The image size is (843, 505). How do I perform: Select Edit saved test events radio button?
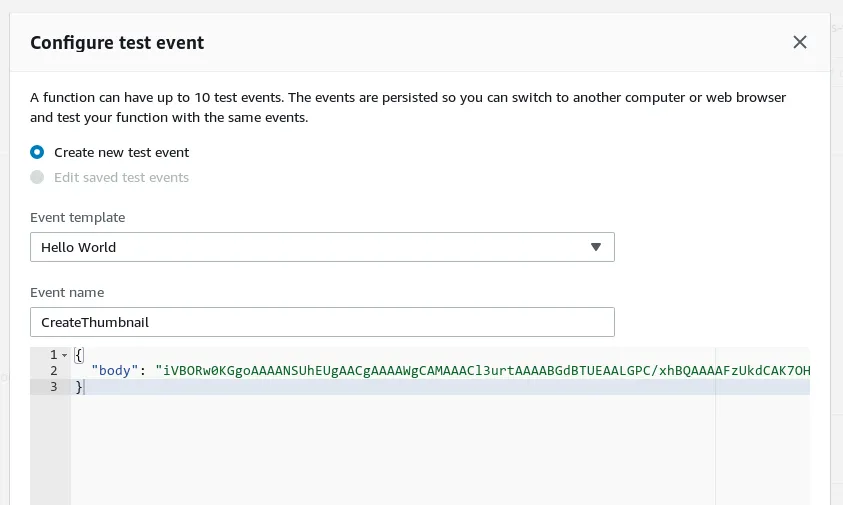[x=37, y=177]
